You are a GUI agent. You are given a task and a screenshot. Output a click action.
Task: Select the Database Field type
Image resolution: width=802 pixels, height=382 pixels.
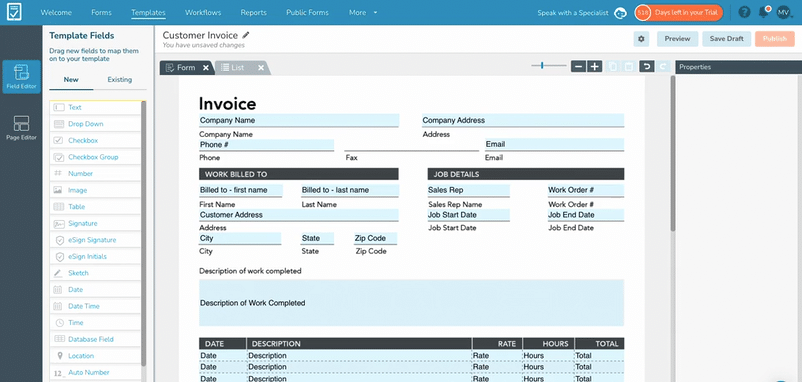click(95, 339)
